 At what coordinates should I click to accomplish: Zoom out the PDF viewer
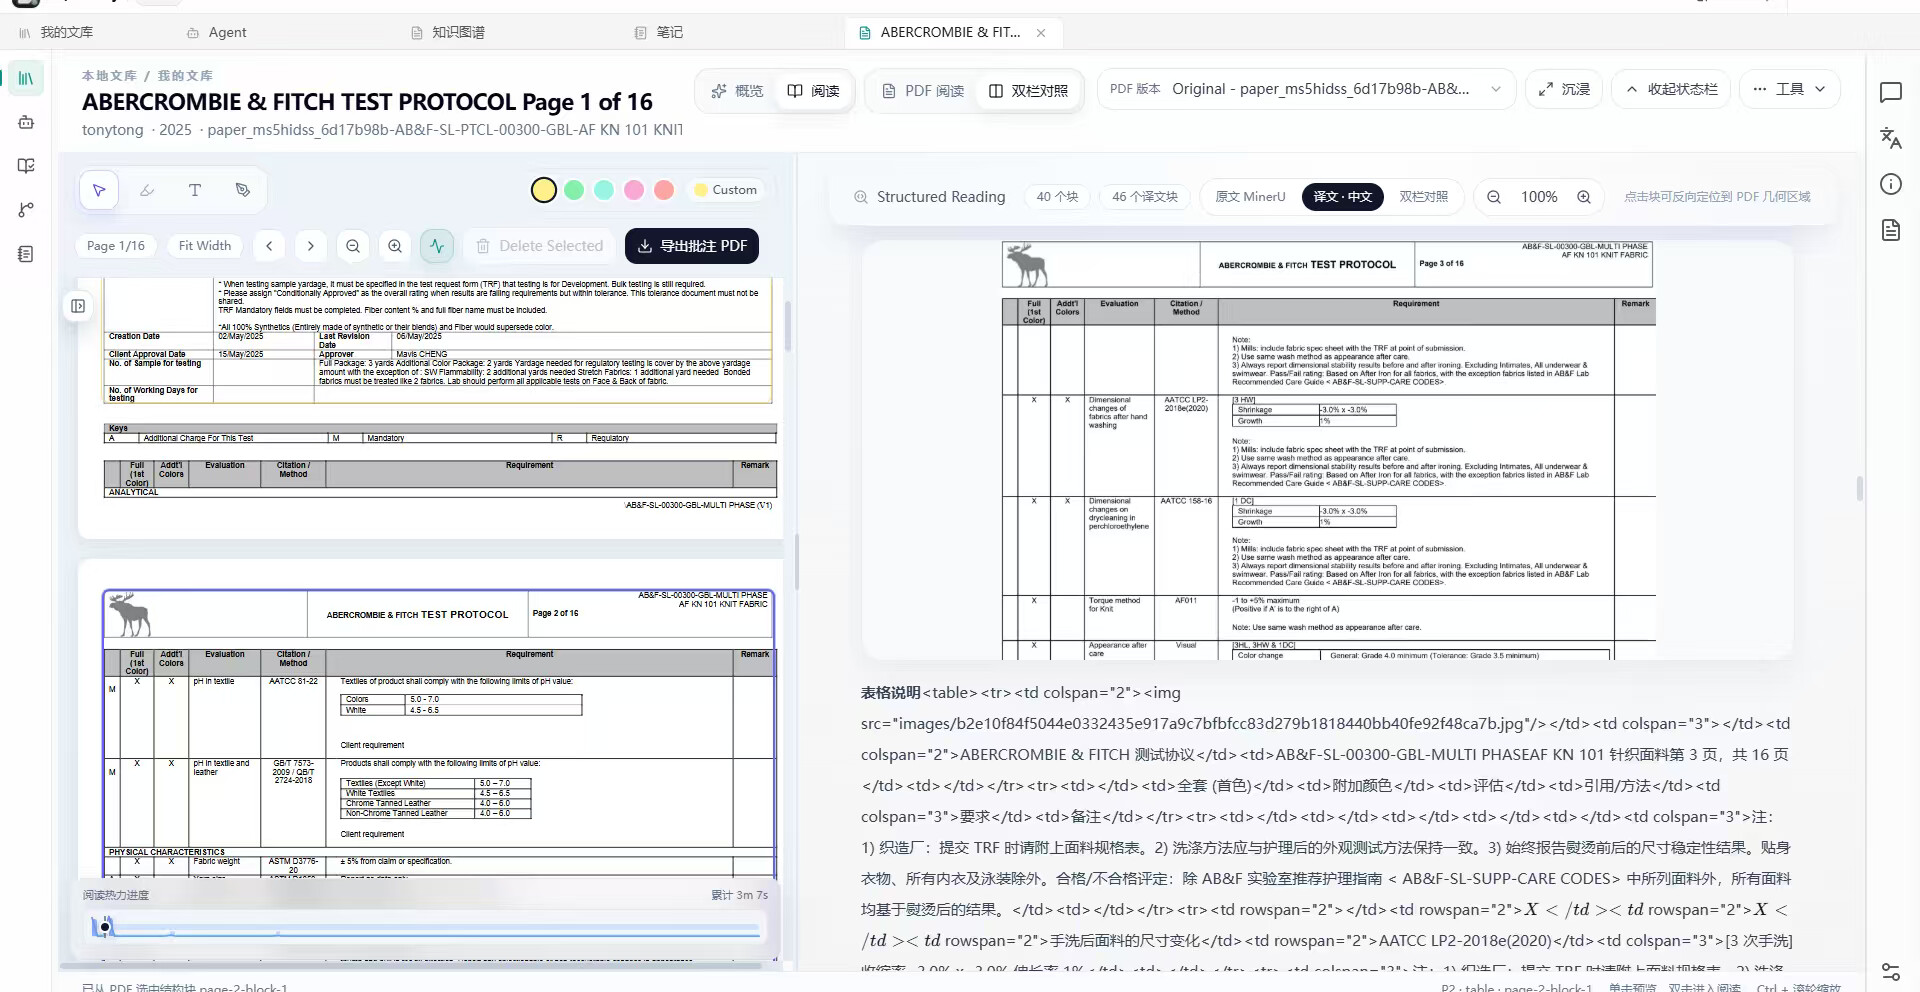(353, 246)
